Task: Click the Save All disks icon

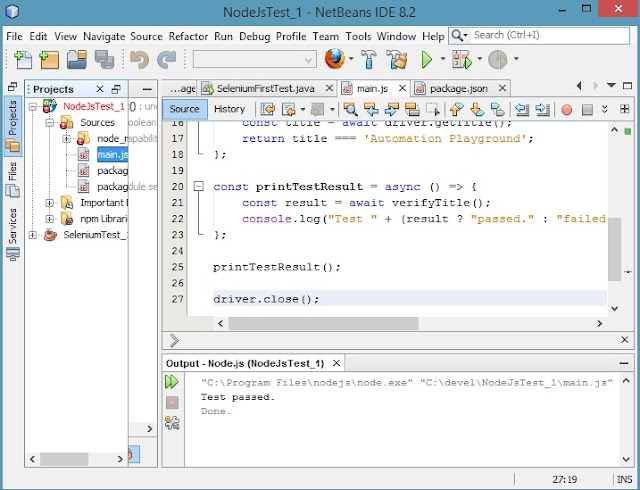Action: coord(104,60)
